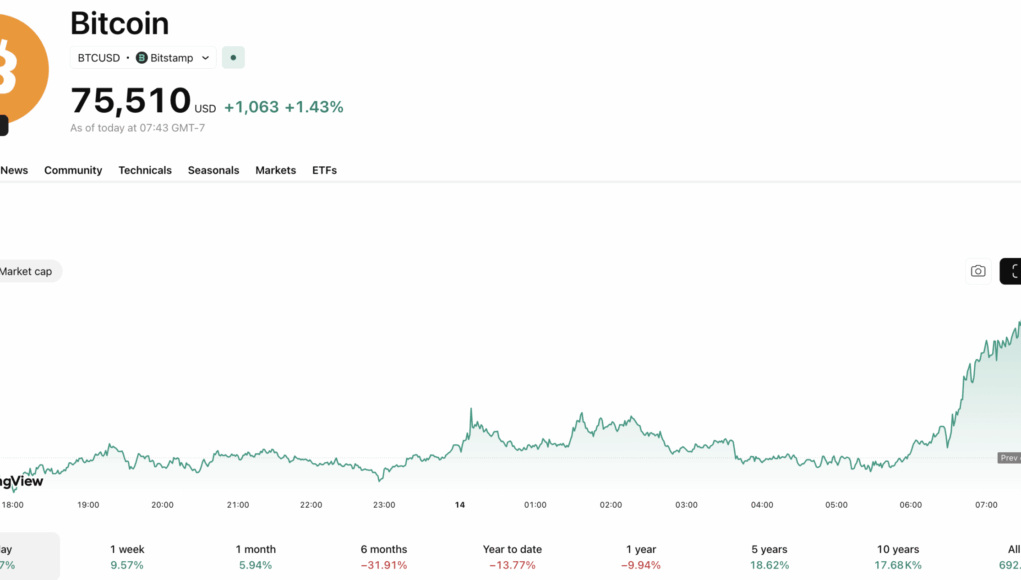Viewport: 1021px width, 580px height.
Task: Click the 14 date marker on time axis
Action: (460, 505)
